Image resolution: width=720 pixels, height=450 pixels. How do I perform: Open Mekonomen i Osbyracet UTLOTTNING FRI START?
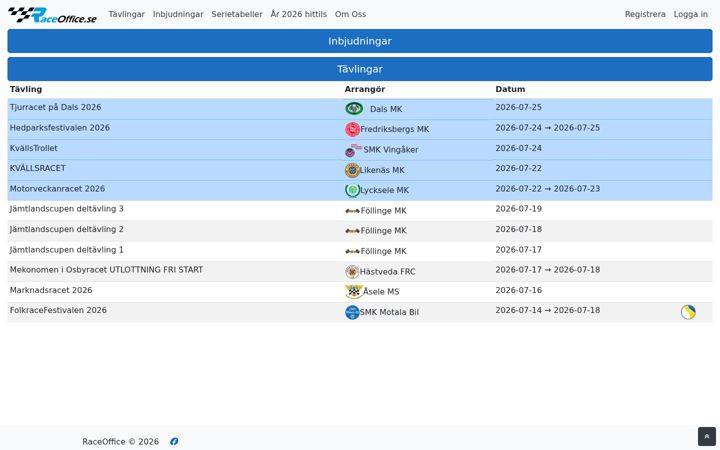click(x=107, y=270)
